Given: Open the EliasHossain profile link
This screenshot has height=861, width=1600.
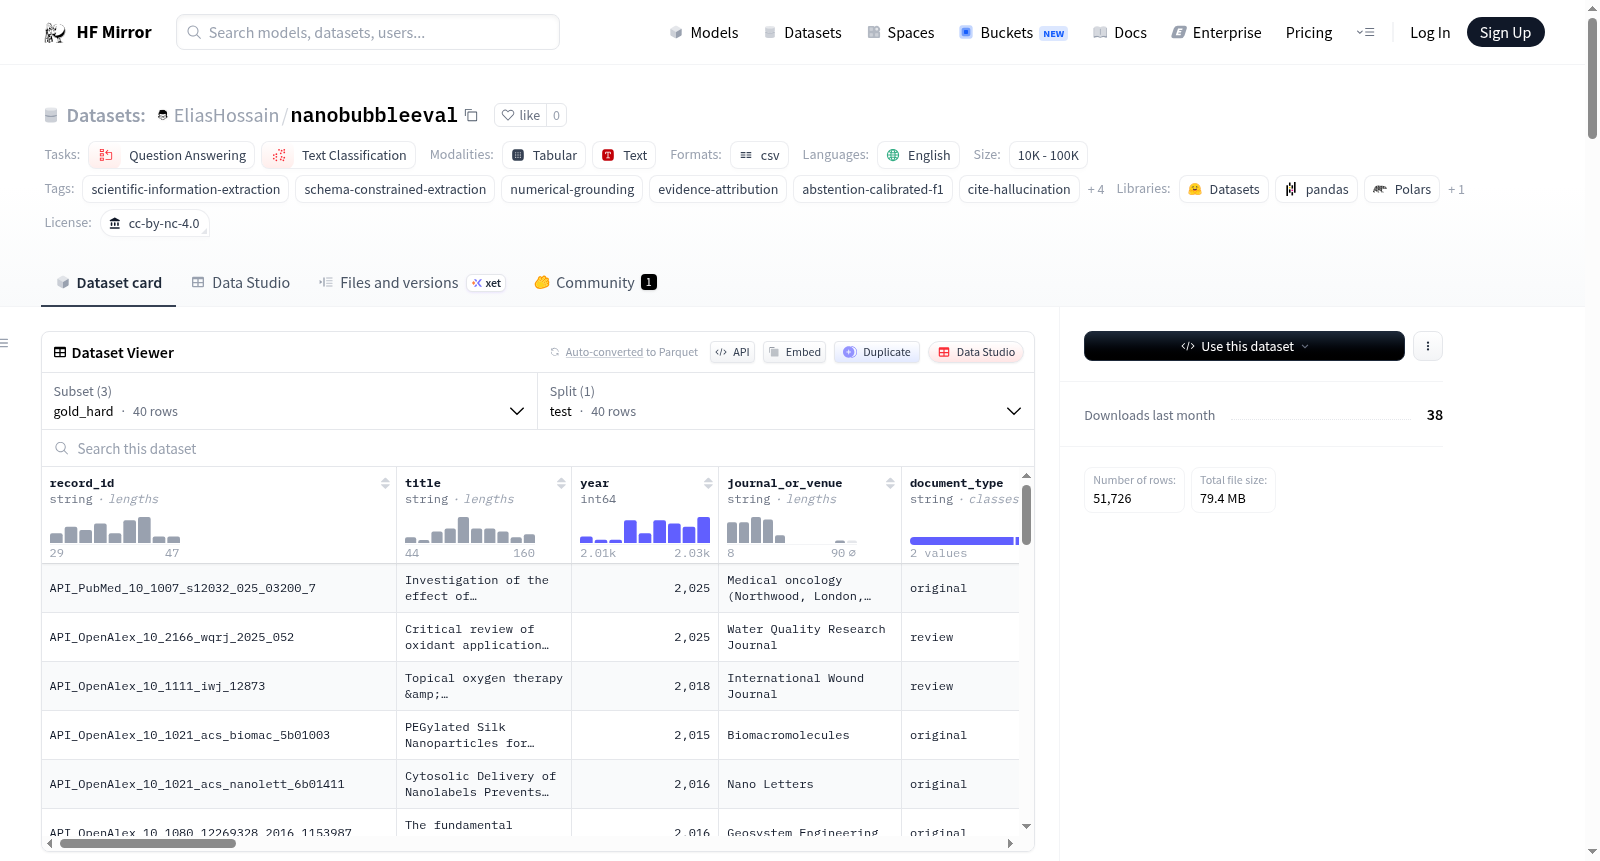Looking at the screenshot, I should coord(226,115).
